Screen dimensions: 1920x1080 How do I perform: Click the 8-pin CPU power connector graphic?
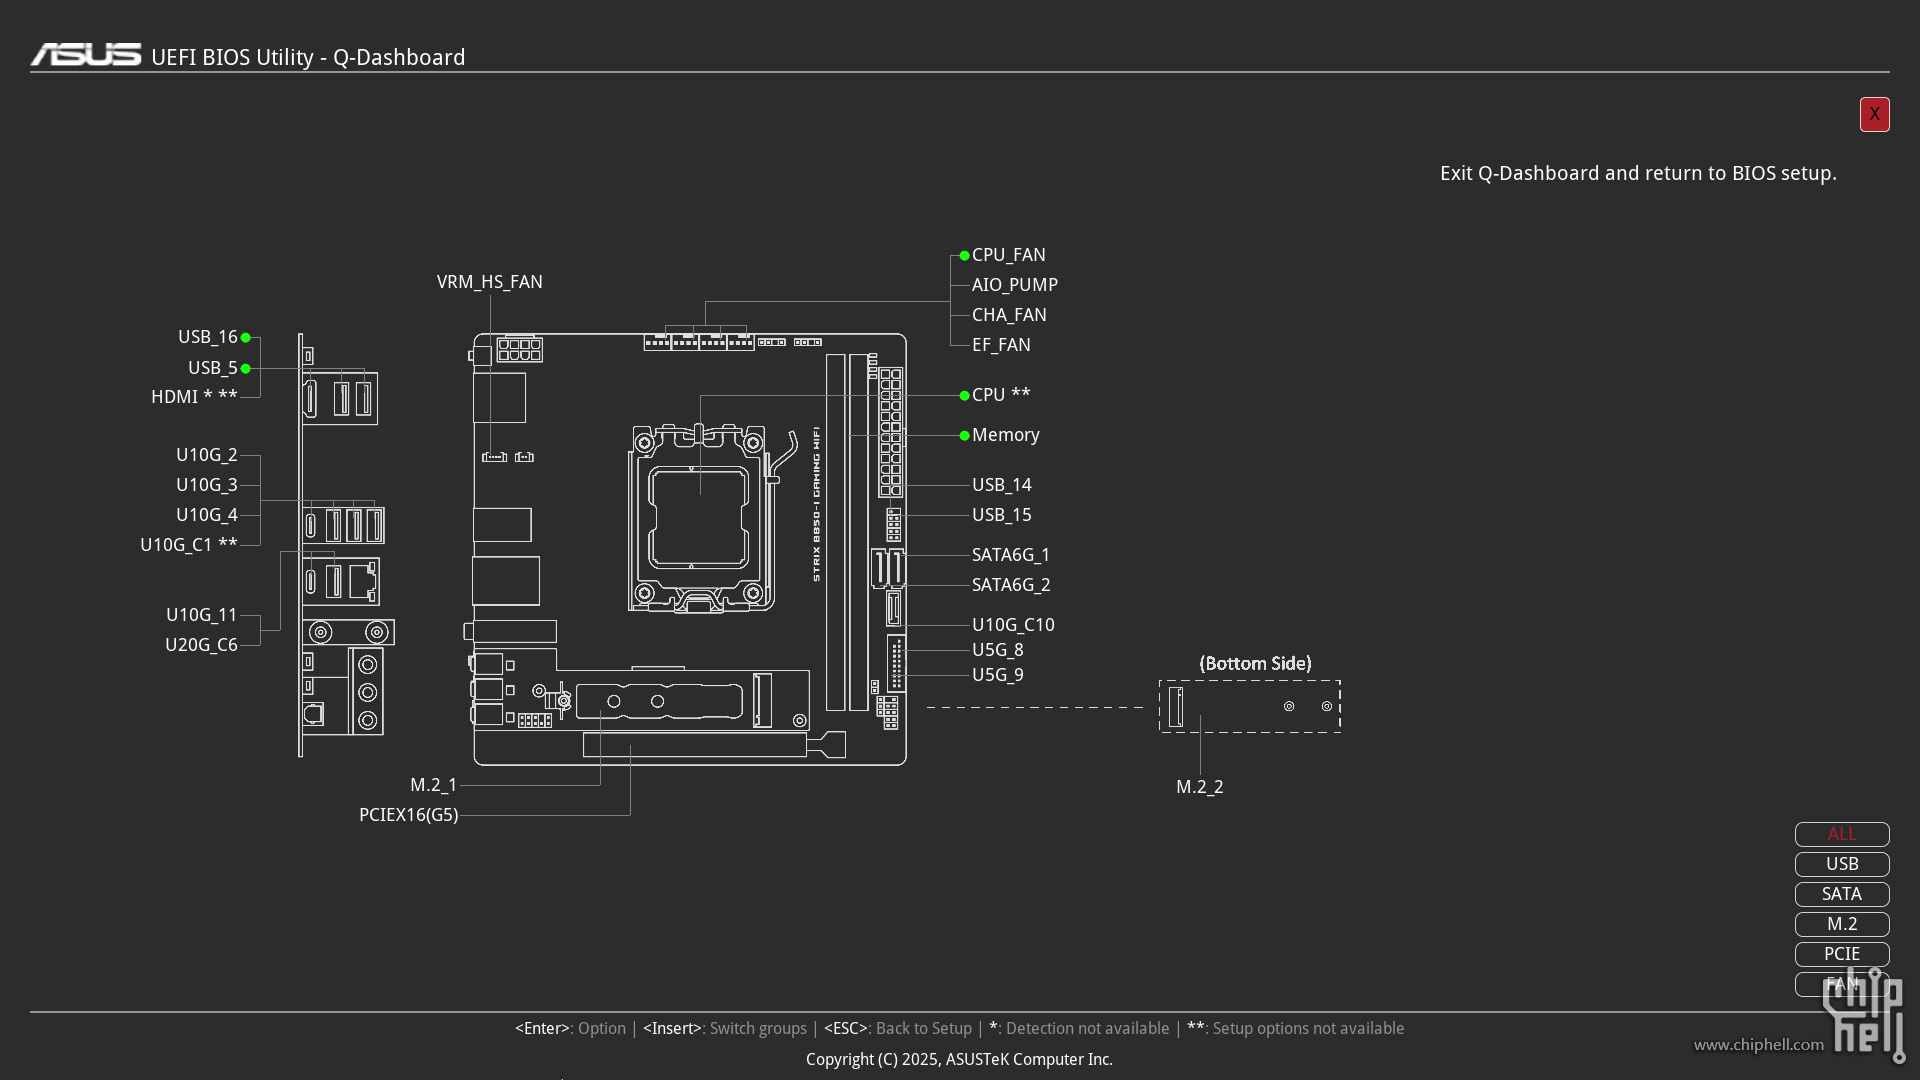[x=520, y=349]
